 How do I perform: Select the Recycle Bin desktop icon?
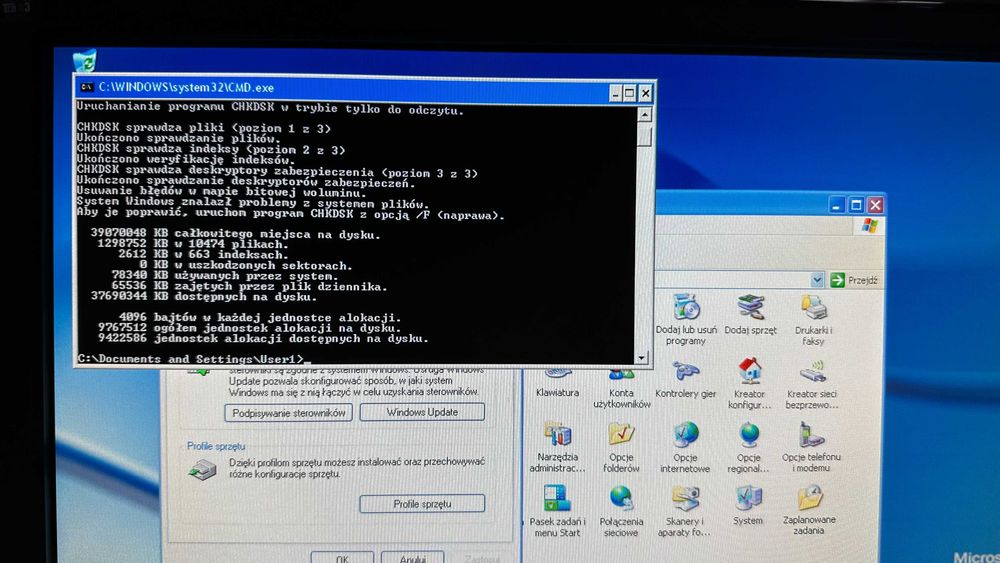(85, 61)
